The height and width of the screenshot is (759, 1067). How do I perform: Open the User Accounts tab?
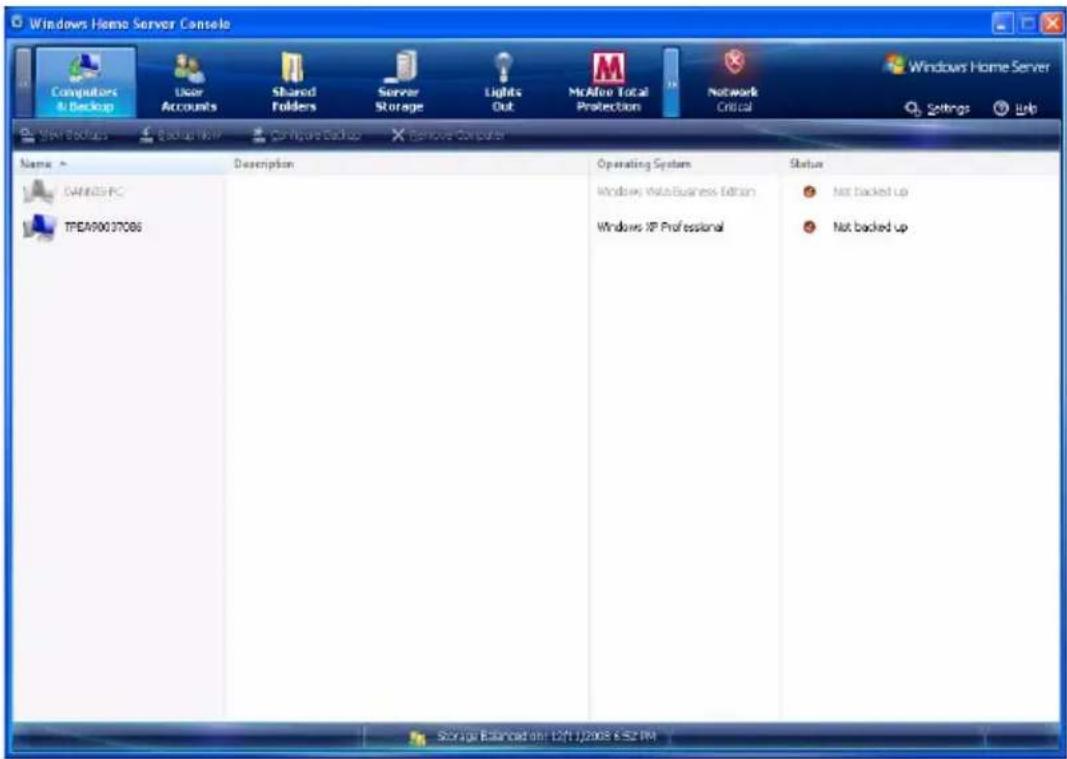[x=188, y=82]
